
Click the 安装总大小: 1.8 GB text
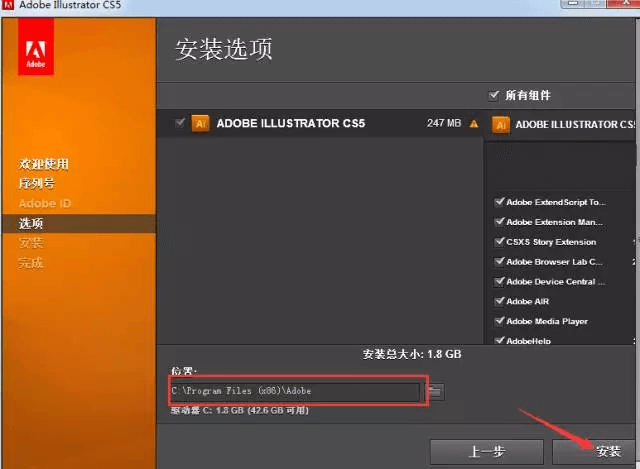pos(412,354)
